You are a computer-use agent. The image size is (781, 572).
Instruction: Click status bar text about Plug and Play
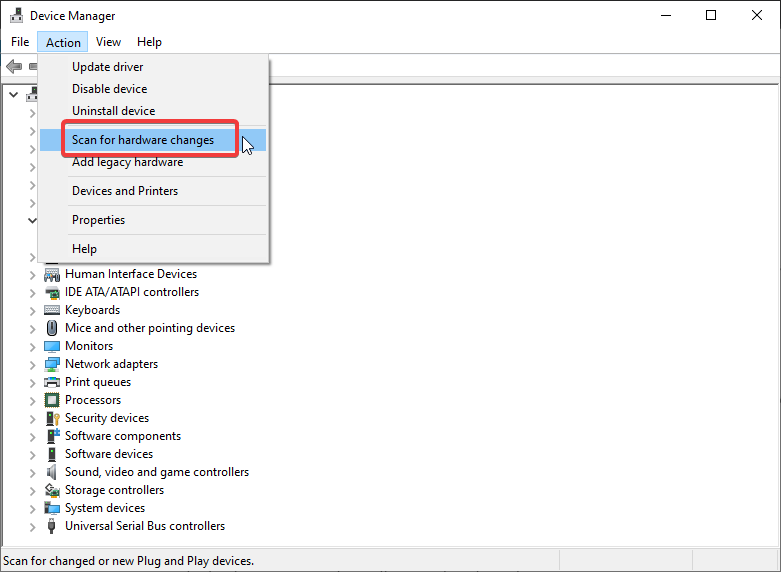pos(129,561)
